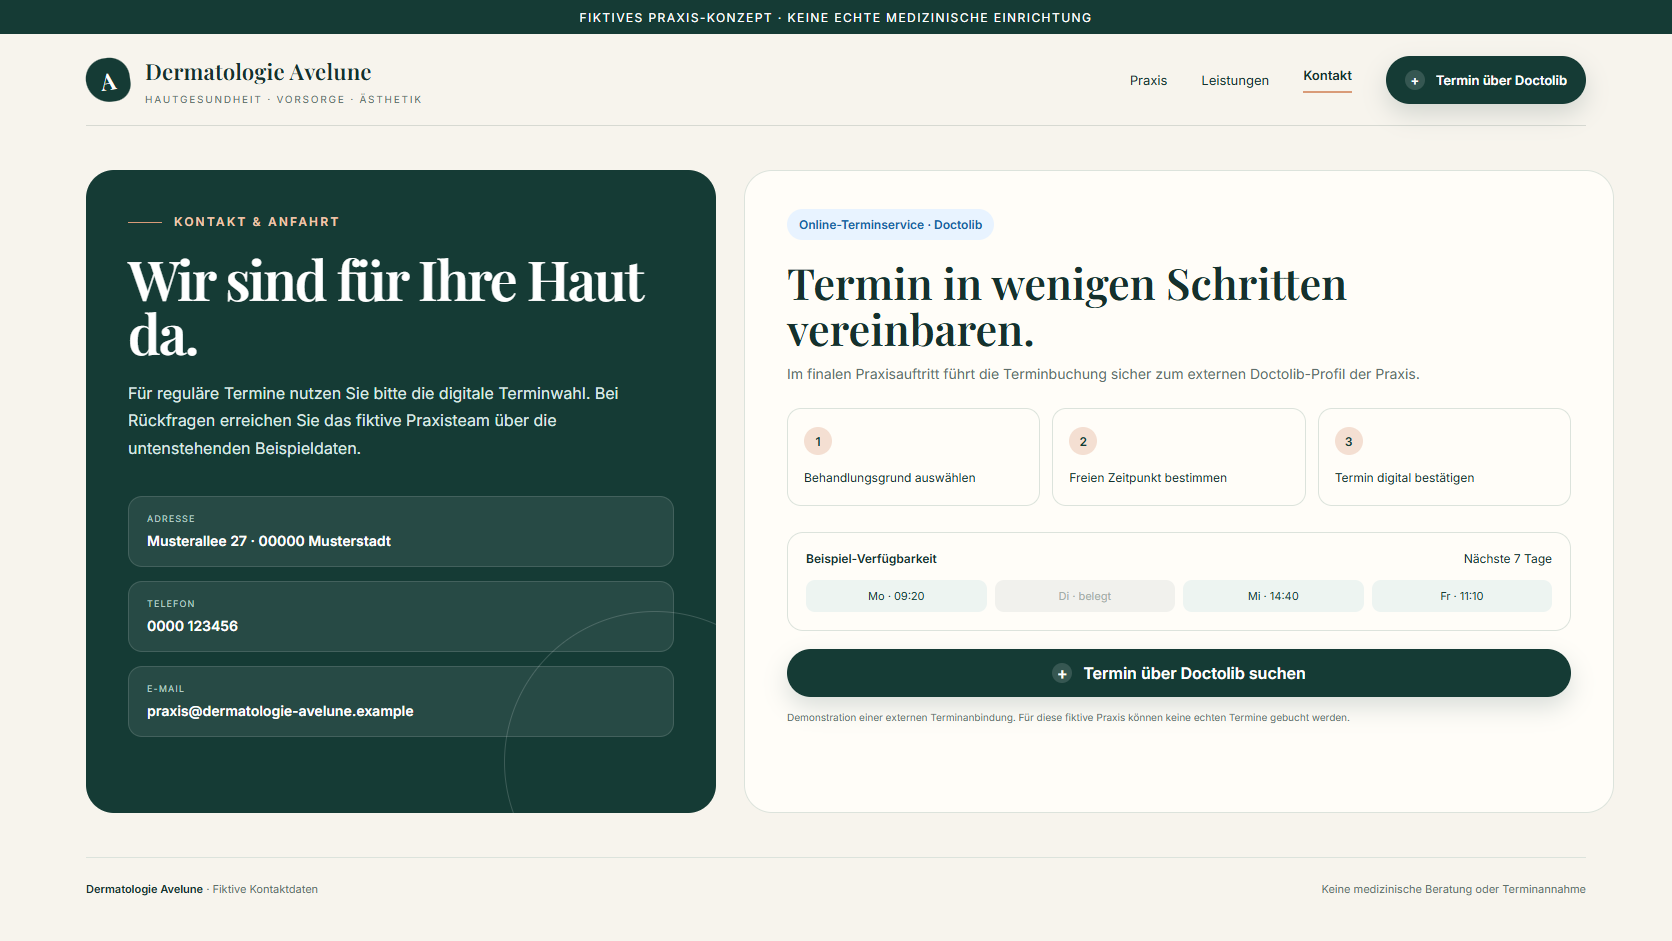1672x941 pixels.
Task: Open the 'Termin digital bestätigen' step card
Action: [1444, 457]
